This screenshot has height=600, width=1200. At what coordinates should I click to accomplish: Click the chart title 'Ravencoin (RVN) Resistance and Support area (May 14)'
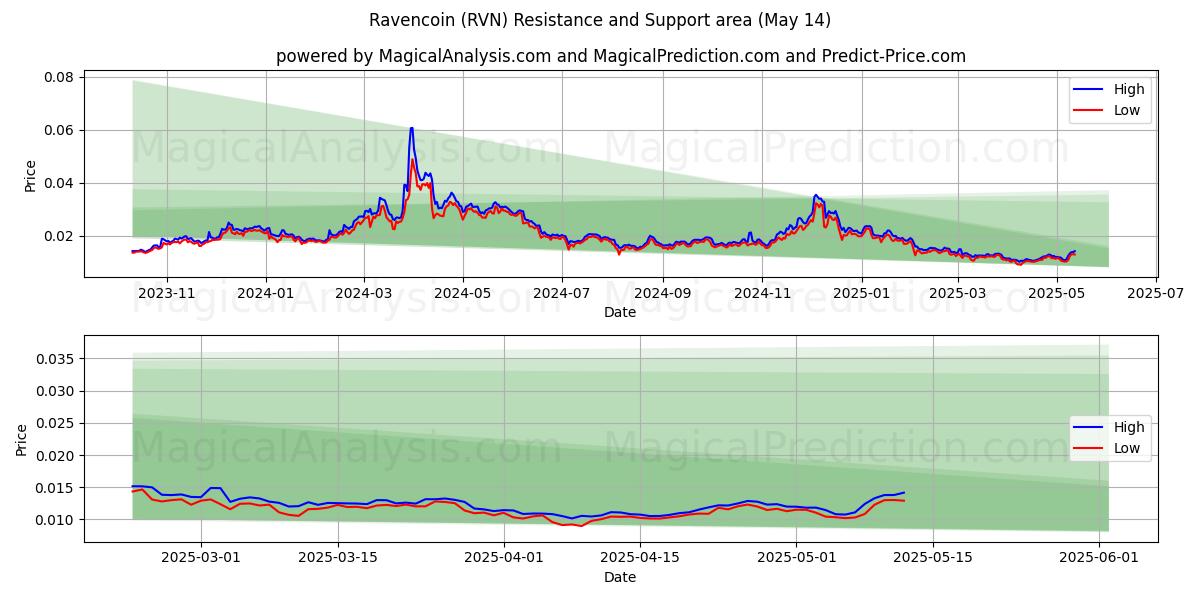pyautogui.click(x=600, y=20)
